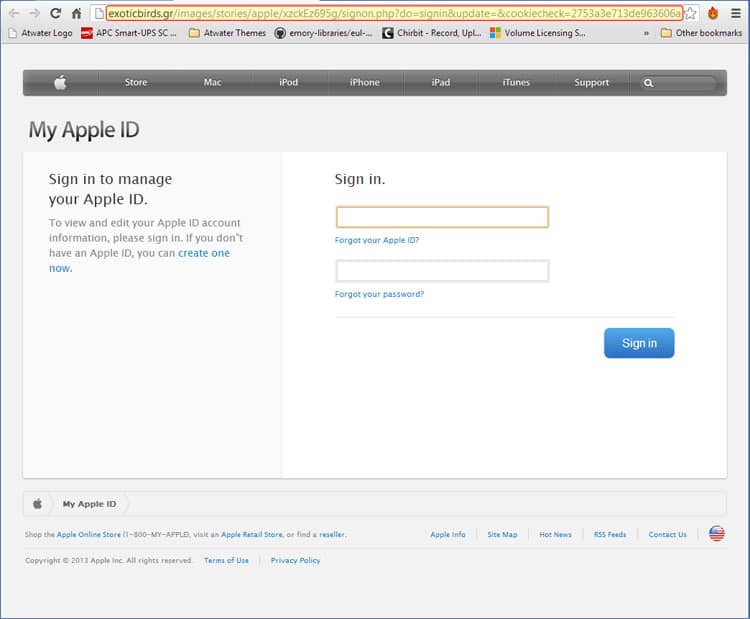The image size is (750, 619).
Task: Click the browser address bar URL
Action: [x=394, y=13]
